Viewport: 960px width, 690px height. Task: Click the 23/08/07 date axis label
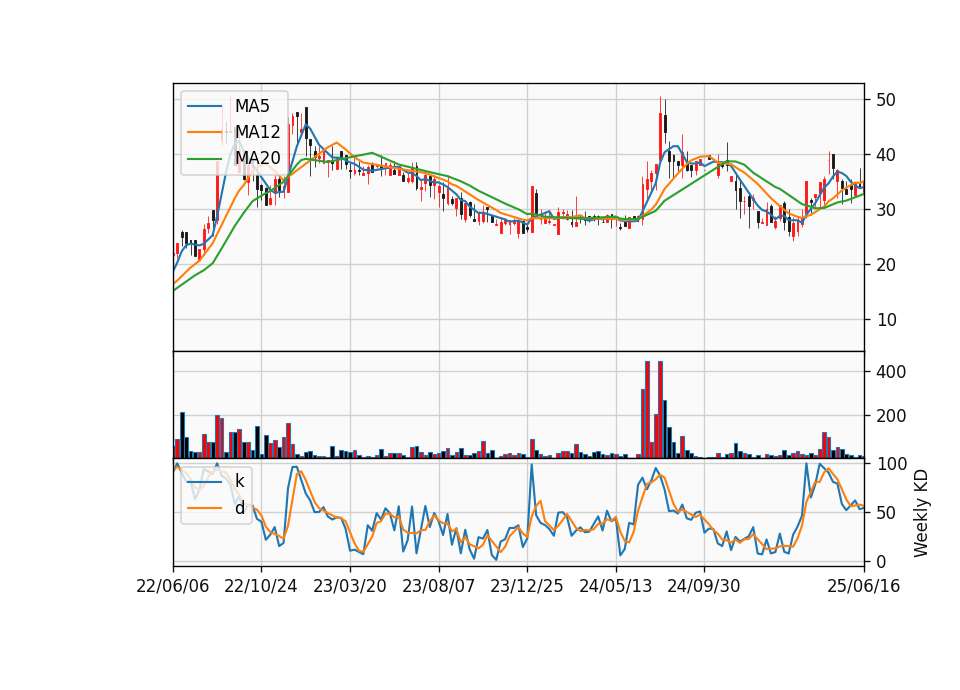pyautogui.click(x=438, y=586)
